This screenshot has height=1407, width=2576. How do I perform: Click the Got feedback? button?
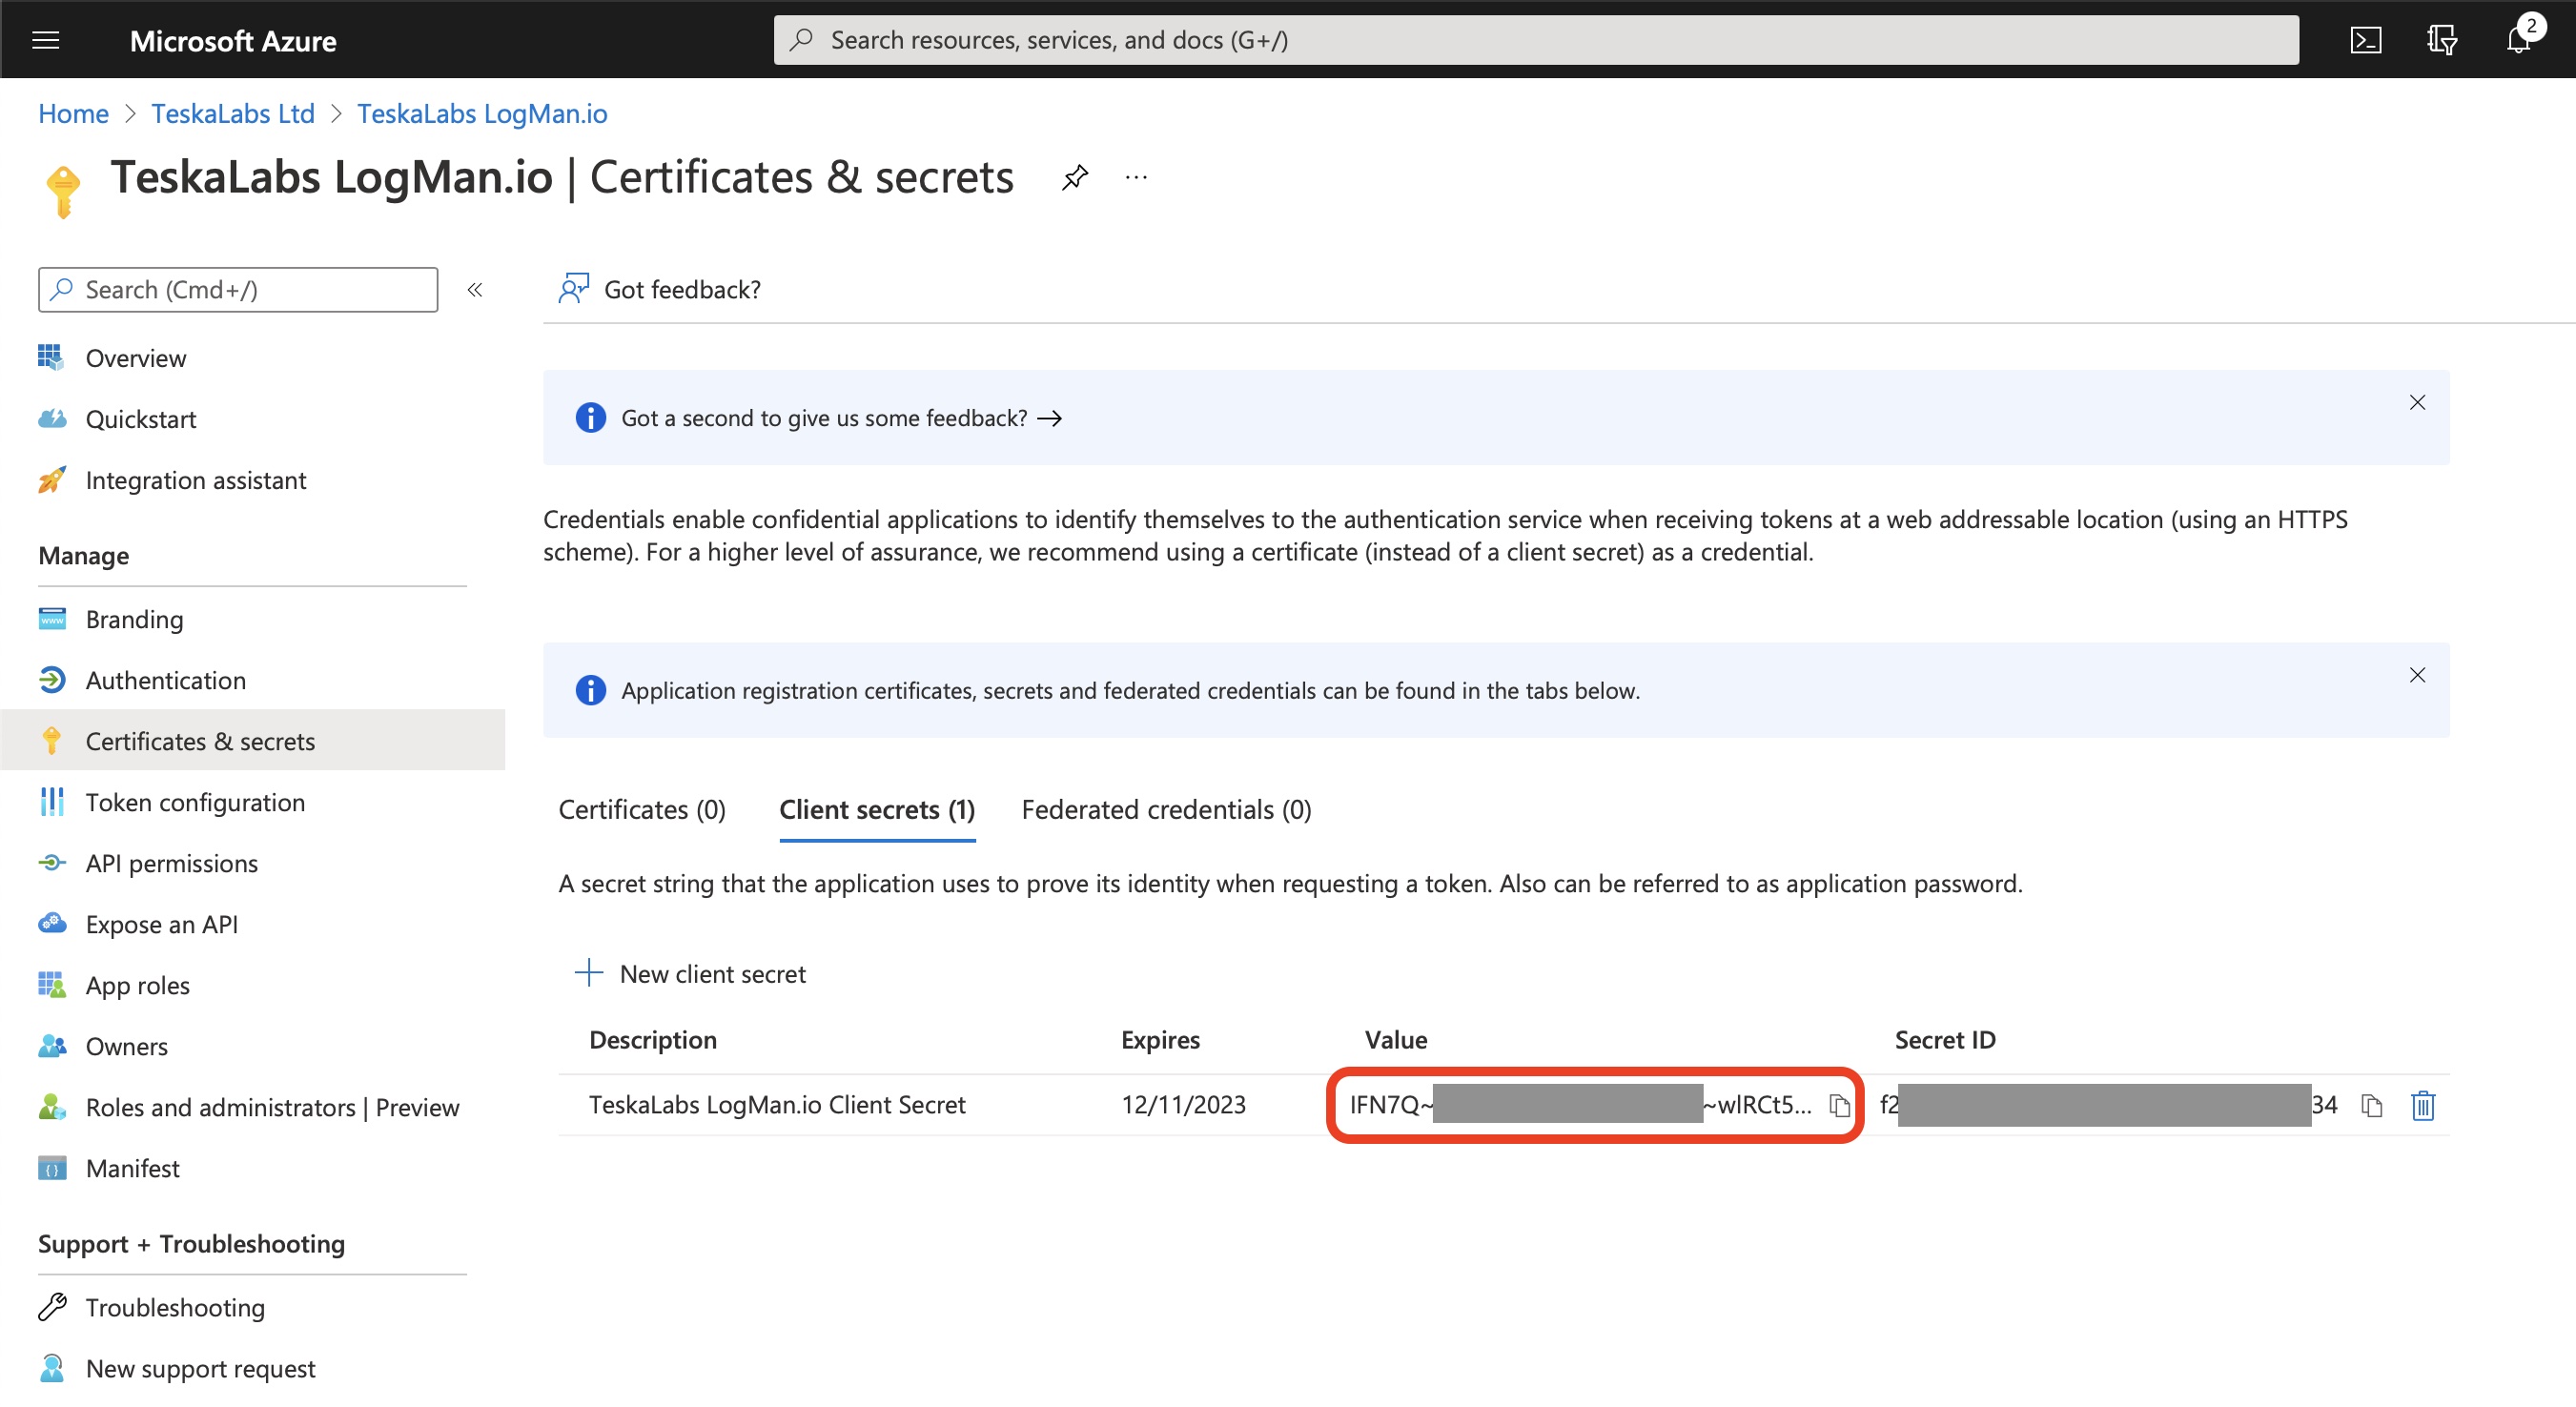pyautogui.click(x=659, y=289)
